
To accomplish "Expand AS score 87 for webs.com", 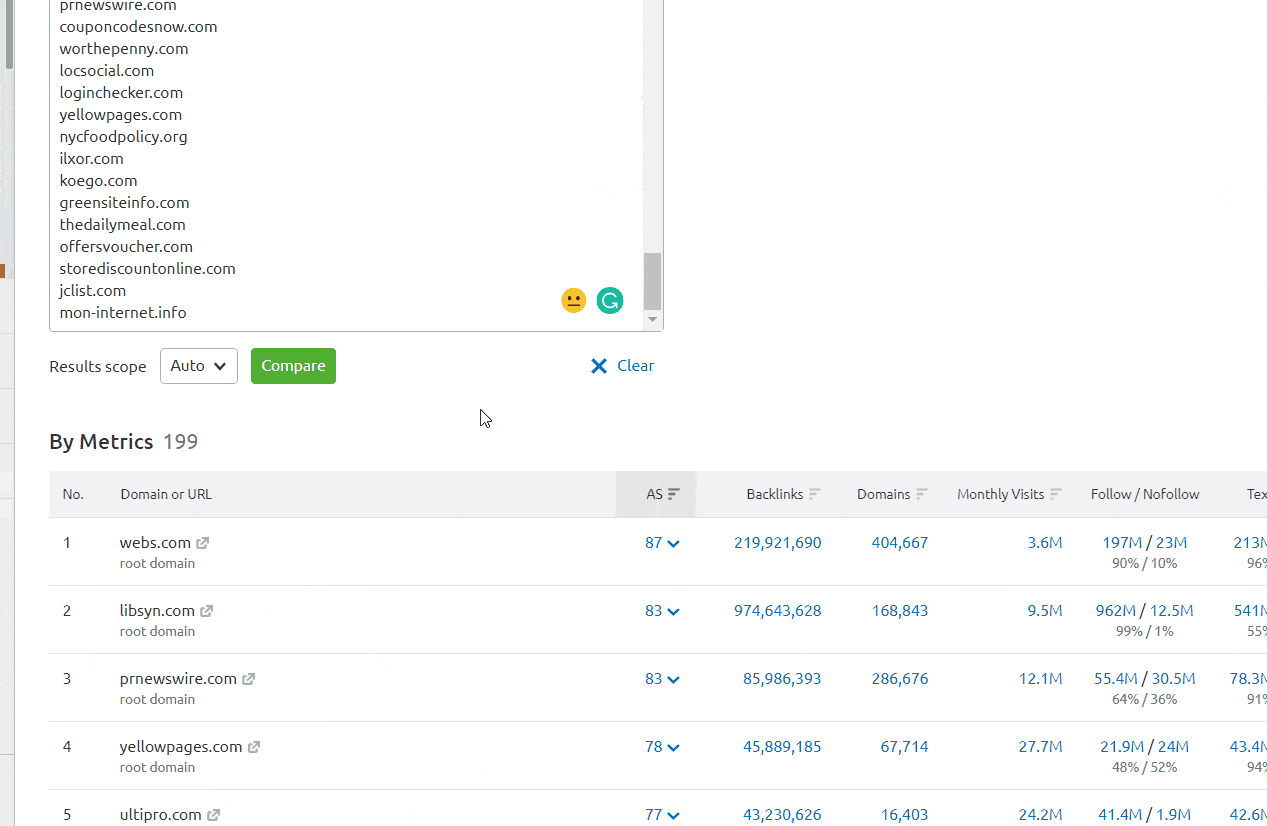I will (662, 543).
